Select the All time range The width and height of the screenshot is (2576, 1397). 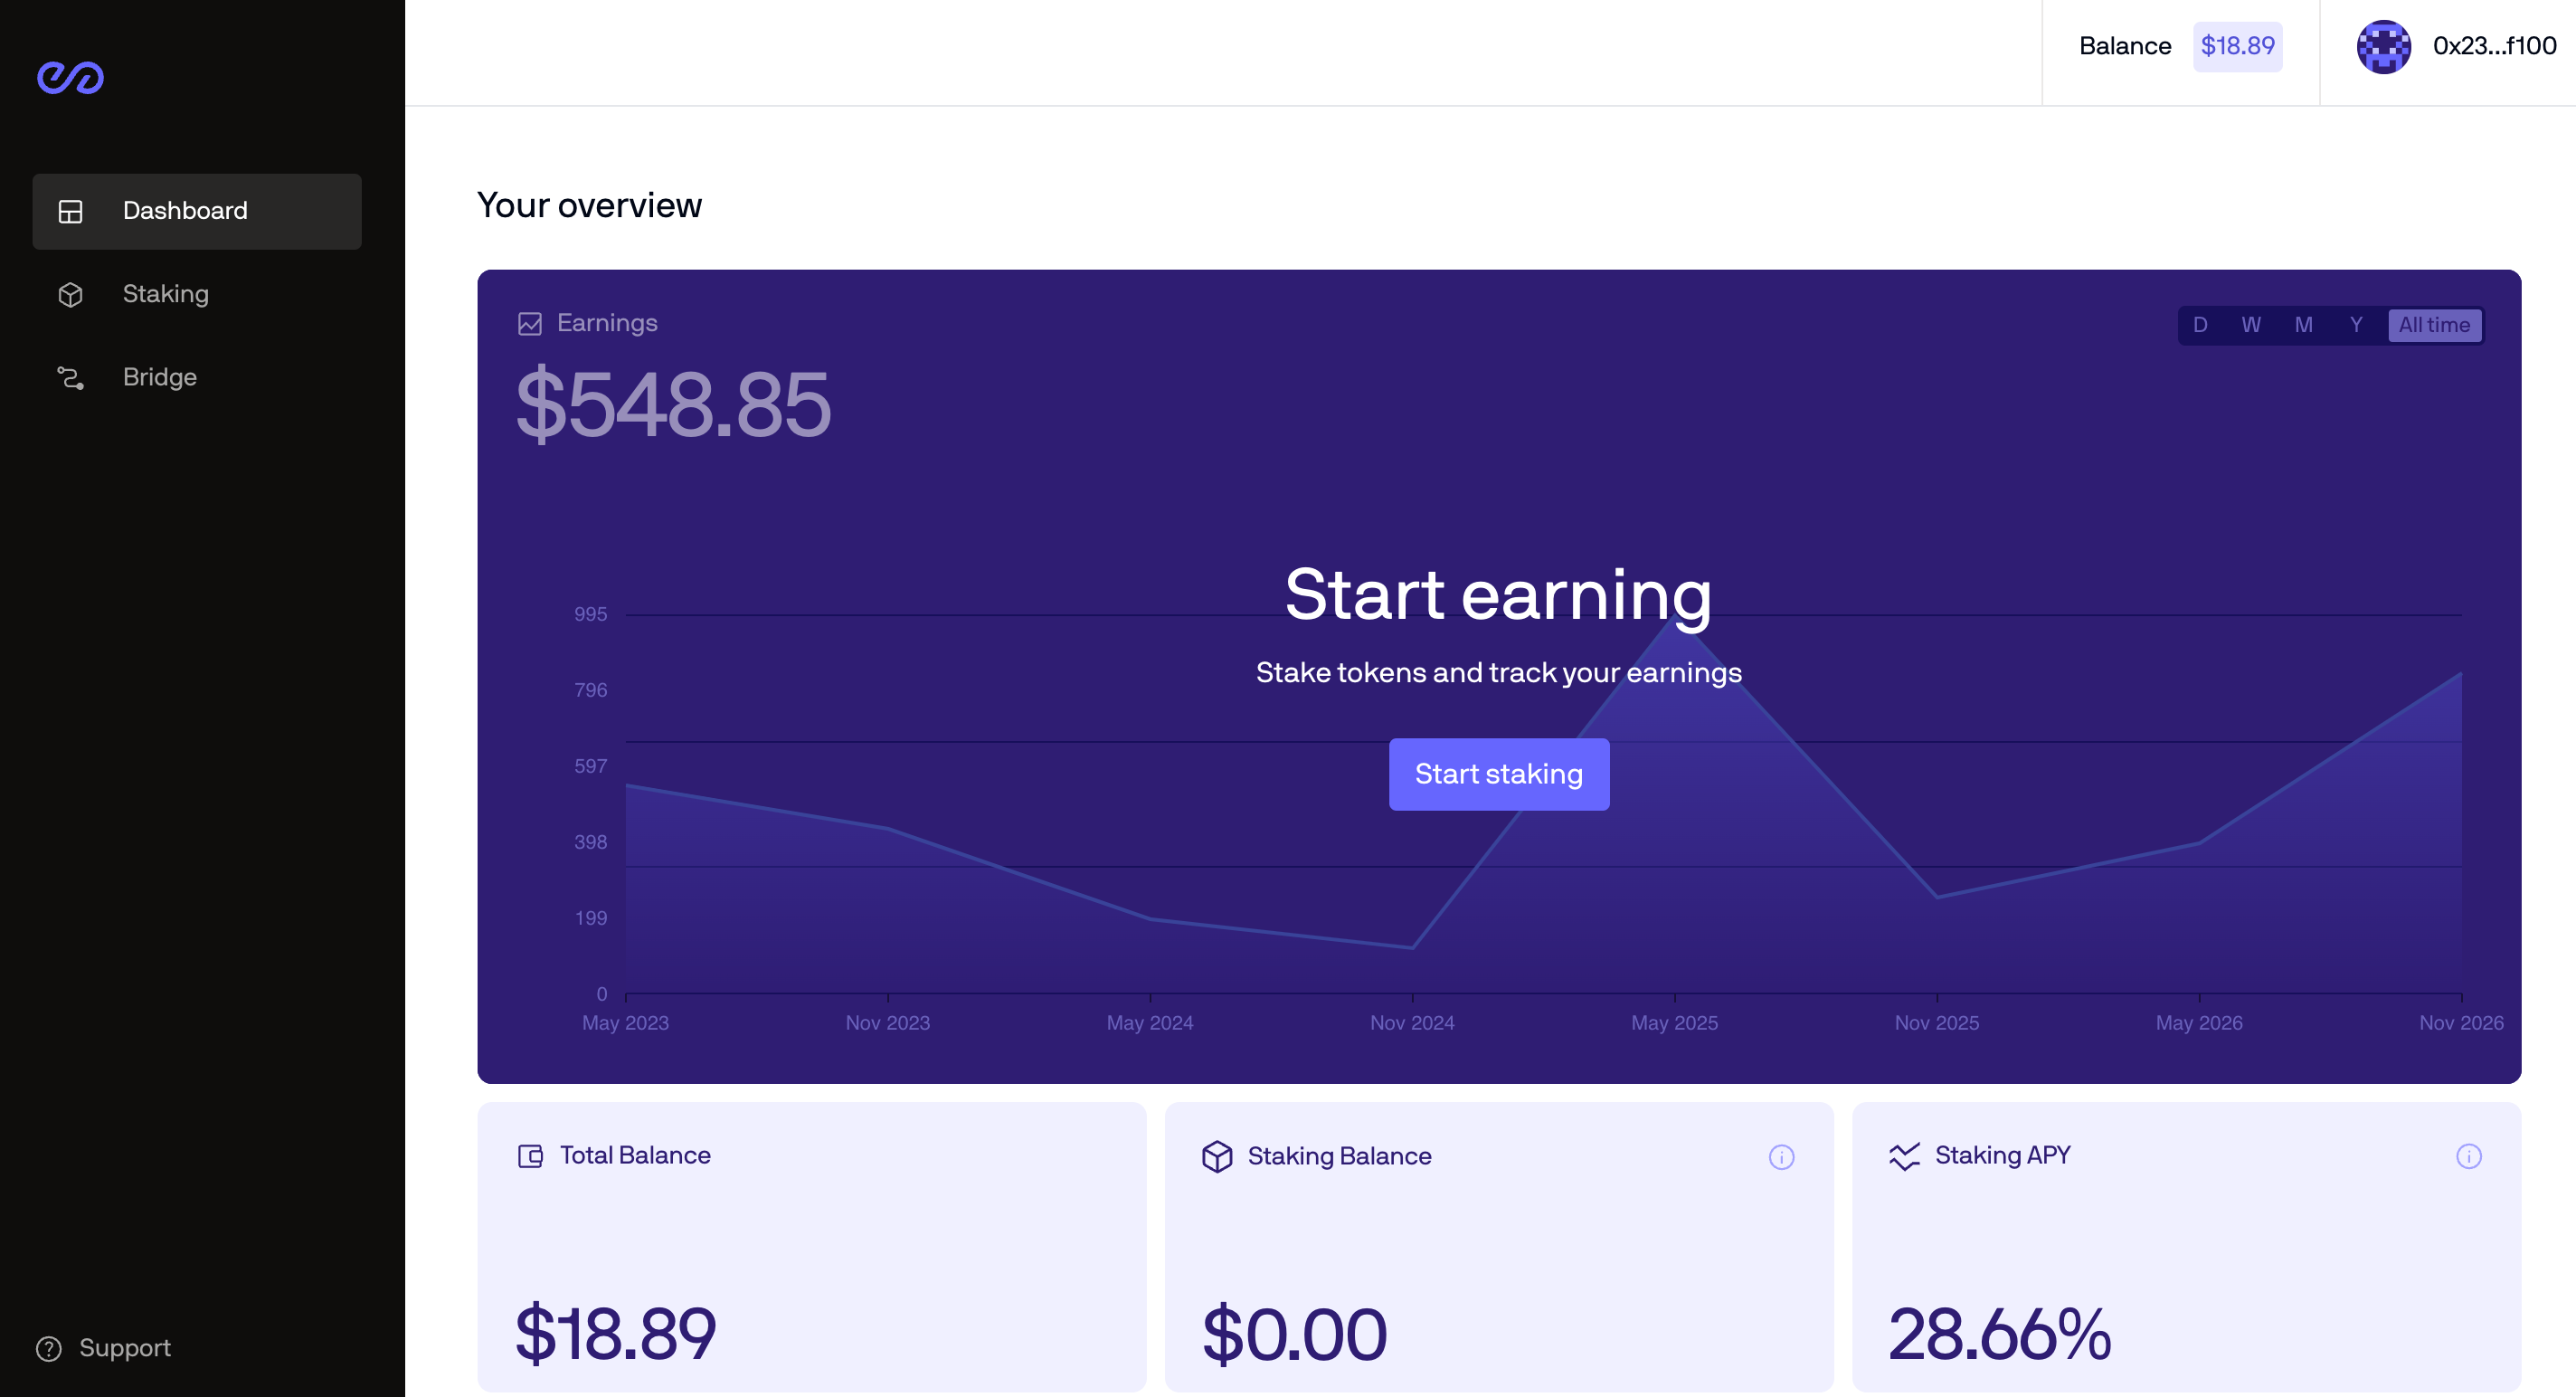[2434, 325]
